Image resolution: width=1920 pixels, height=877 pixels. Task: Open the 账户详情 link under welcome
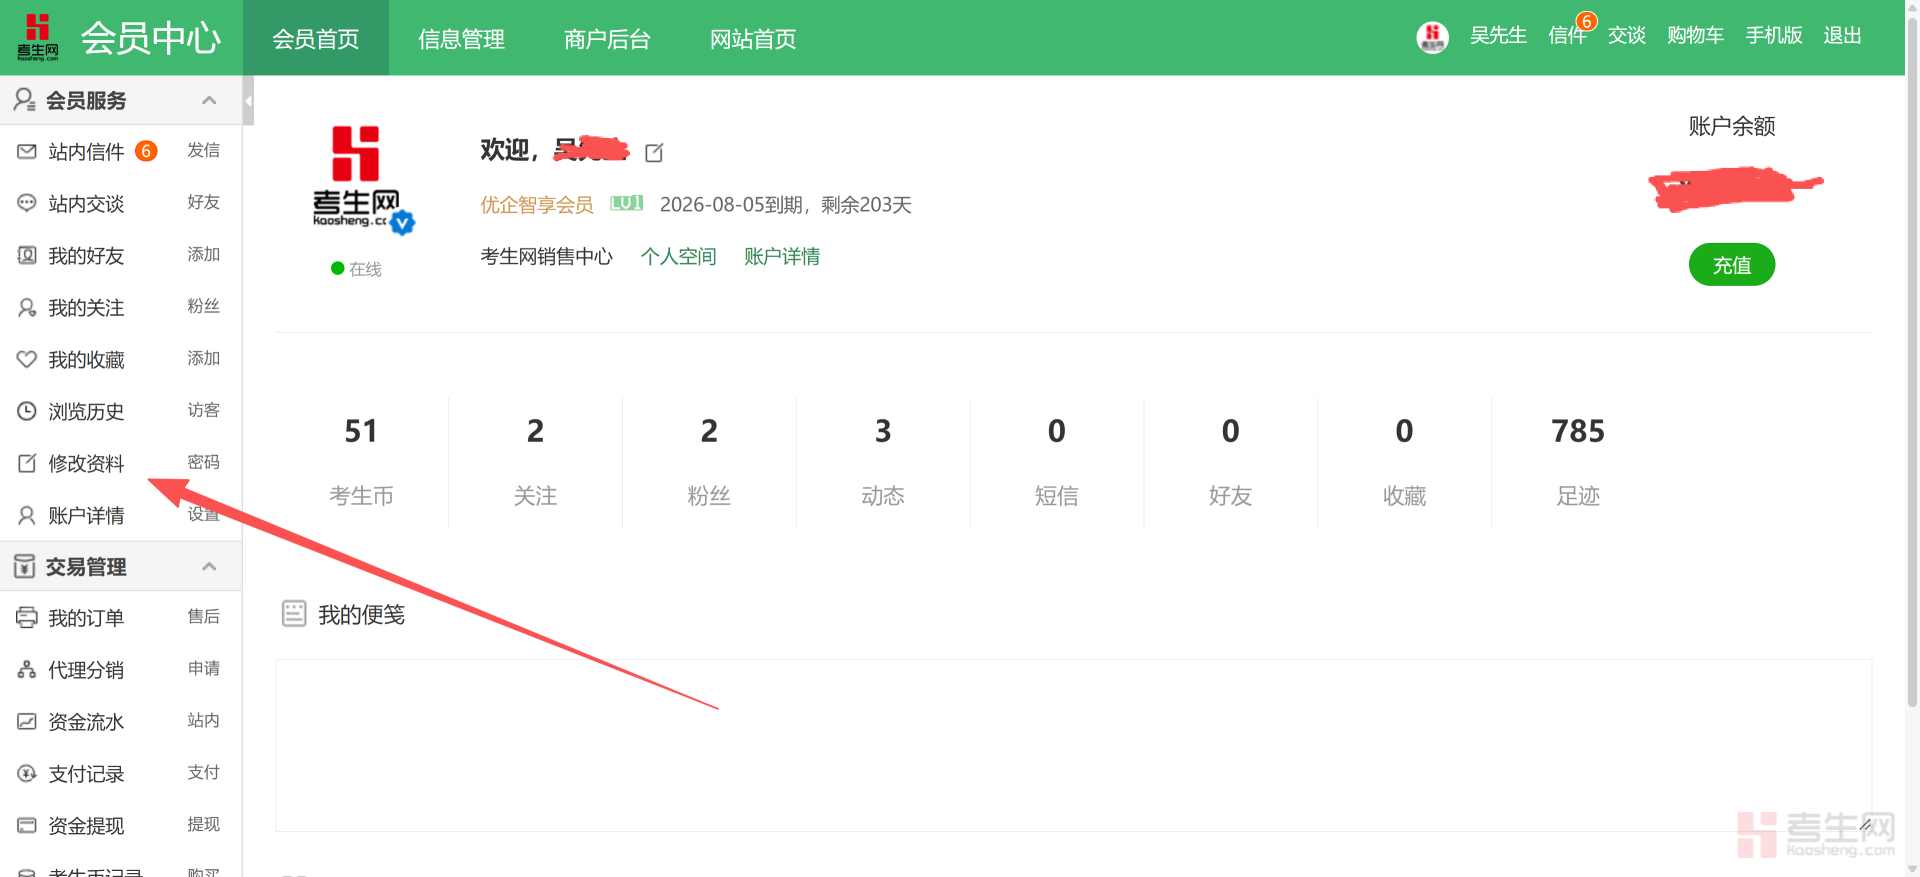[781, 257]
